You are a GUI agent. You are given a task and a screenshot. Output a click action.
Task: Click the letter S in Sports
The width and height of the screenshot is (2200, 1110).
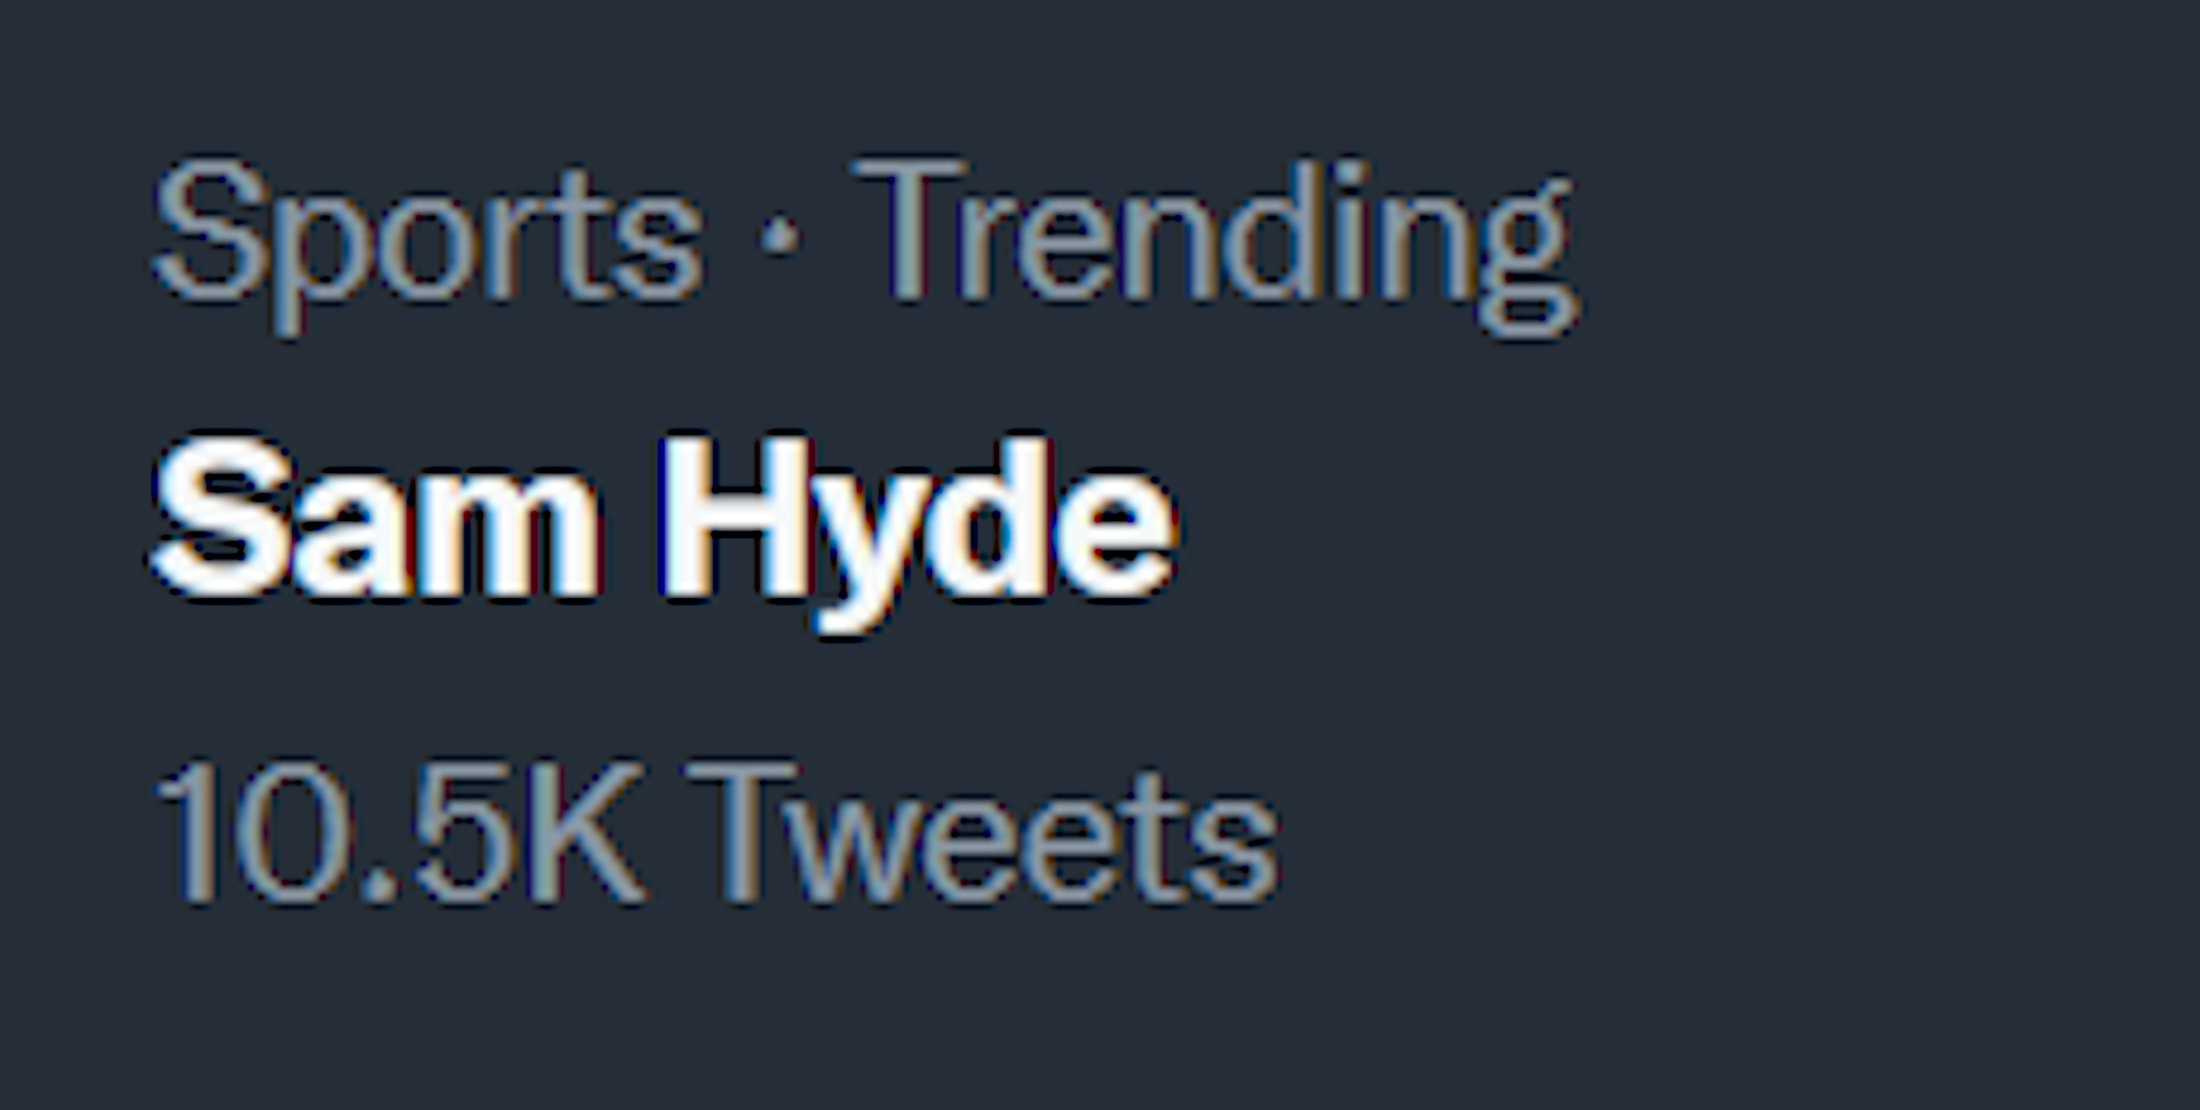pos(210,230)
